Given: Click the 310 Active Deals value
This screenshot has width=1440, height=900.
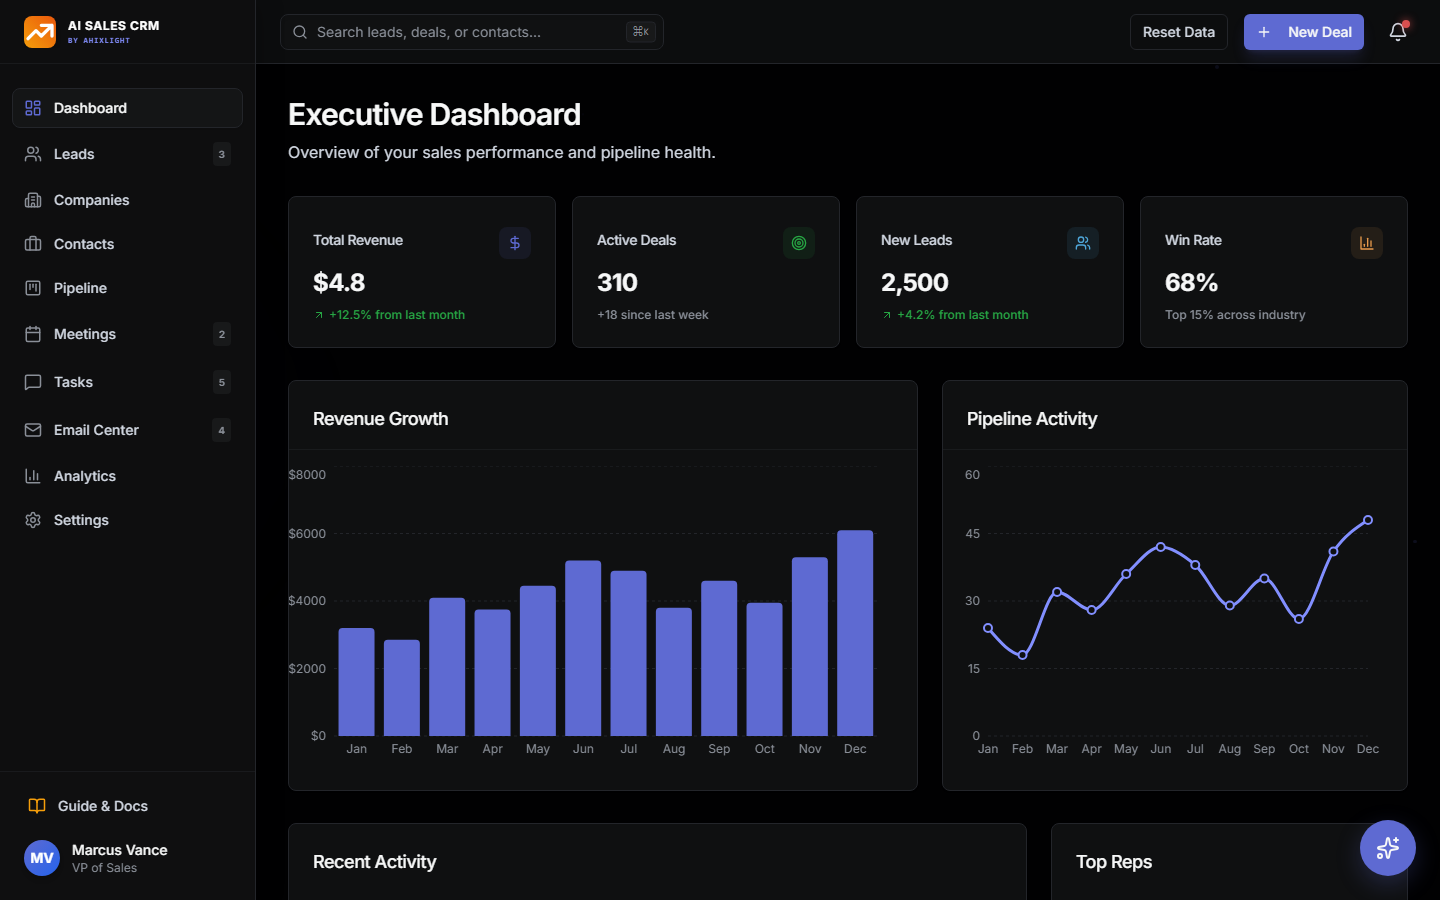Looking at the screenshot, I should 617,283.
